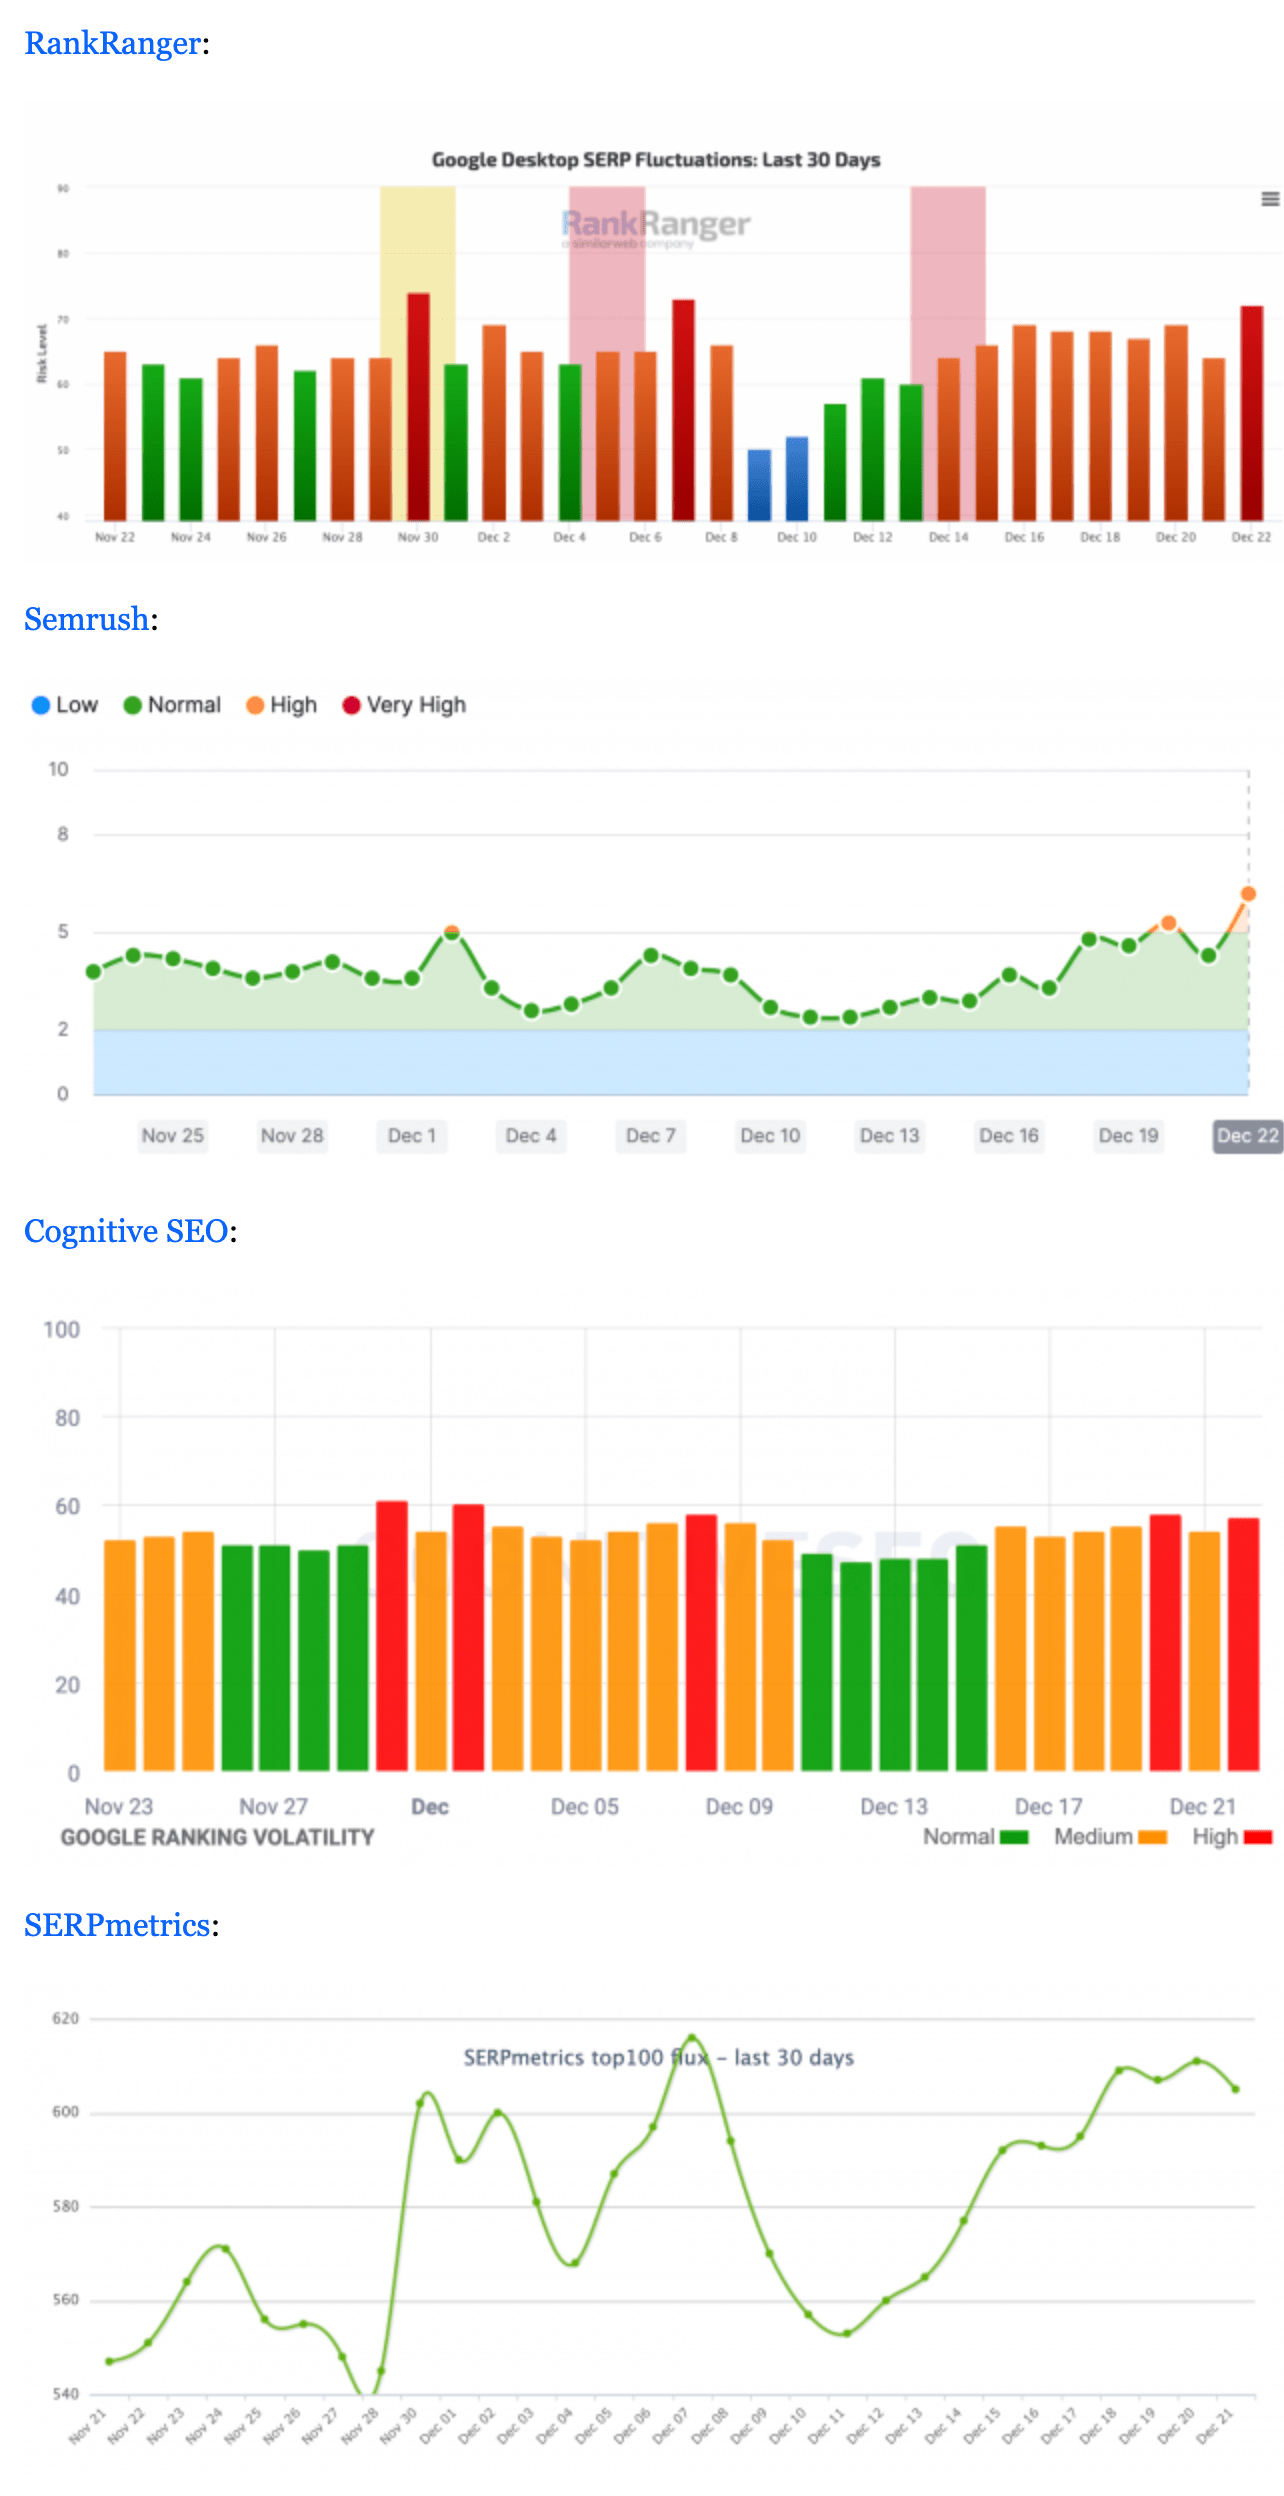Click the last red bar in Cognitive SEO chart
This screenshot has height=2496, width=1284.
pyautogui.click(x=1243, y=1644)
